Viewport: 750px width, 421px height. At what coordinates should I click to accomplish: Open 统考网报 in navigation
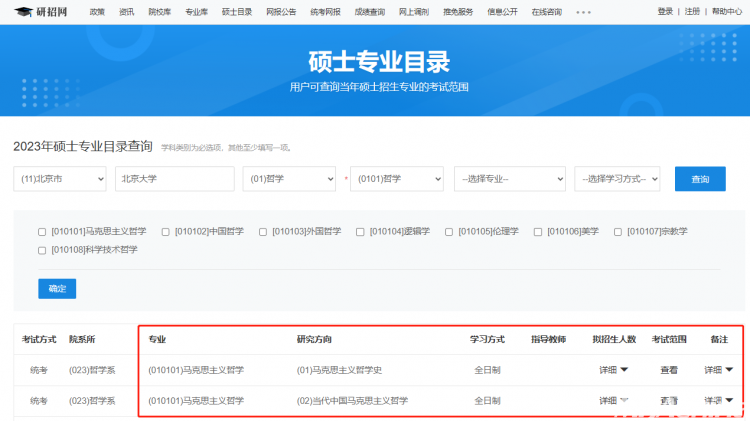coord(325,11)
